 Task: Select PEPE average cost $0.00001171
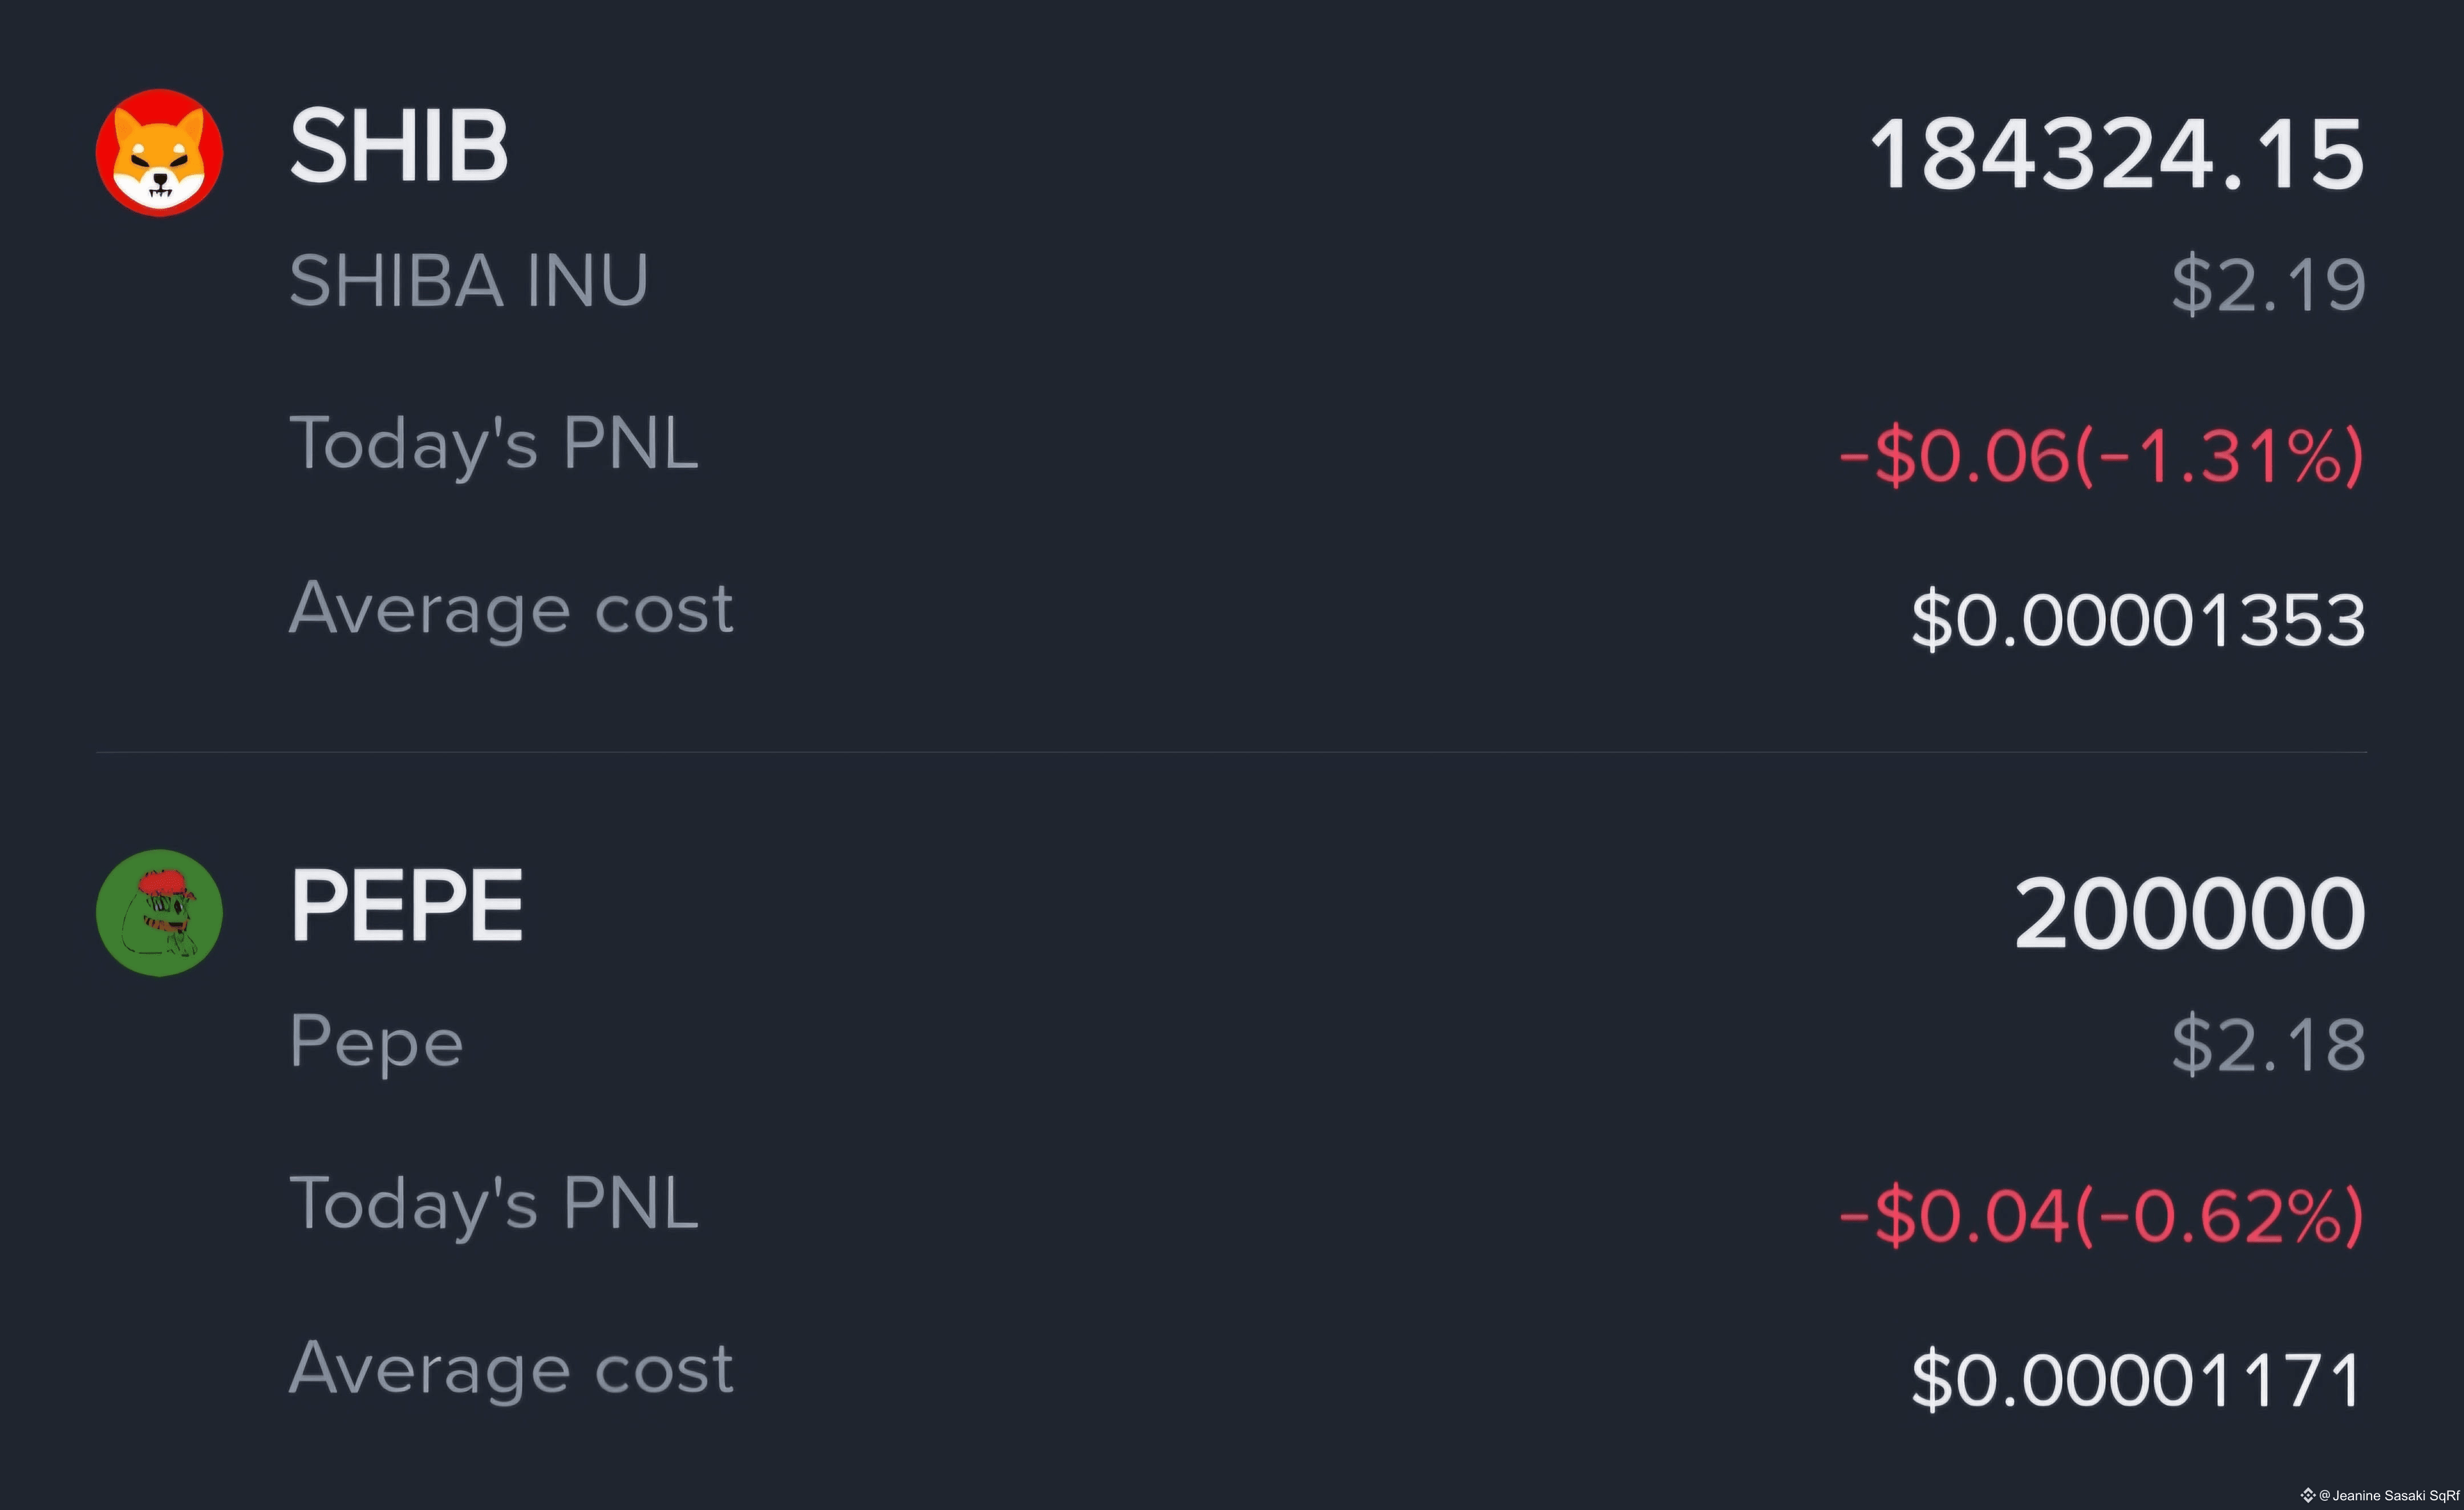[2138, 1380]
